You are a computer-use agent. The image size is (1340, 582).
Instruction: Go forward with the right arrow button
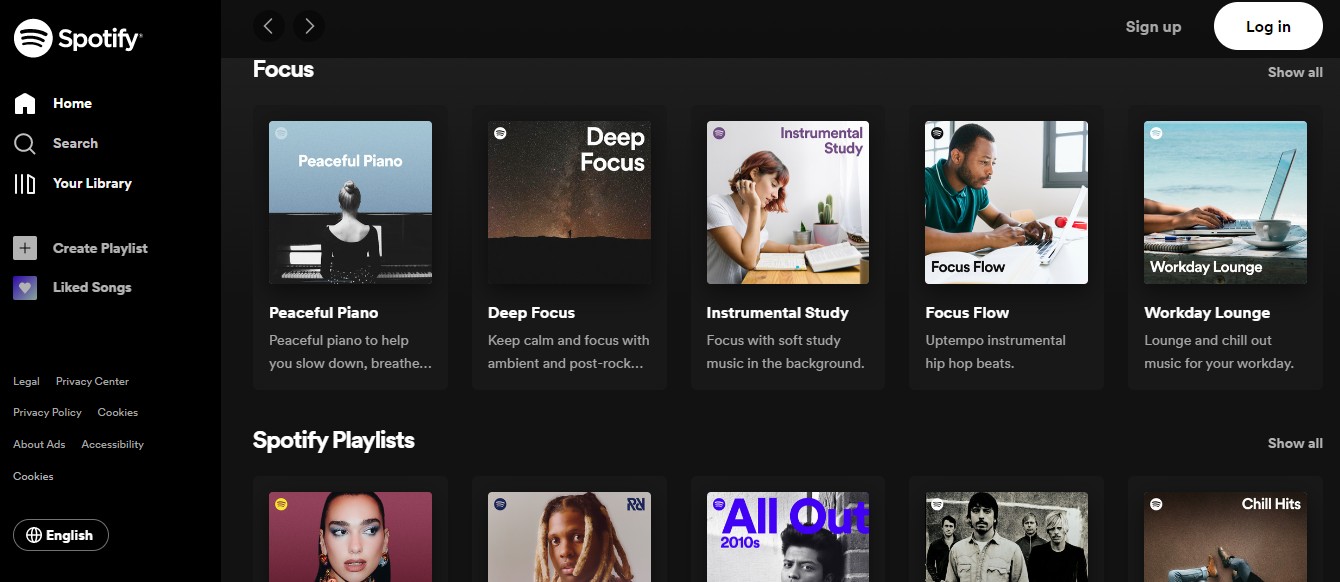[x=309, y=26]
